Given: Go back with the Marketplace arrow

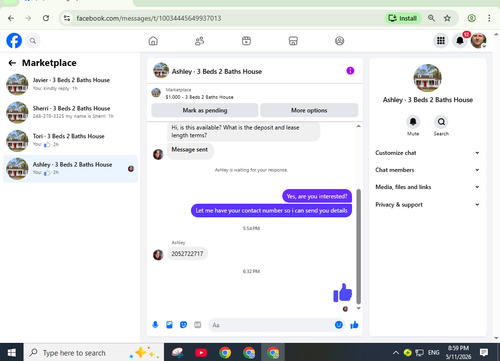Looking at the screenshot, I should pos(12,63).
